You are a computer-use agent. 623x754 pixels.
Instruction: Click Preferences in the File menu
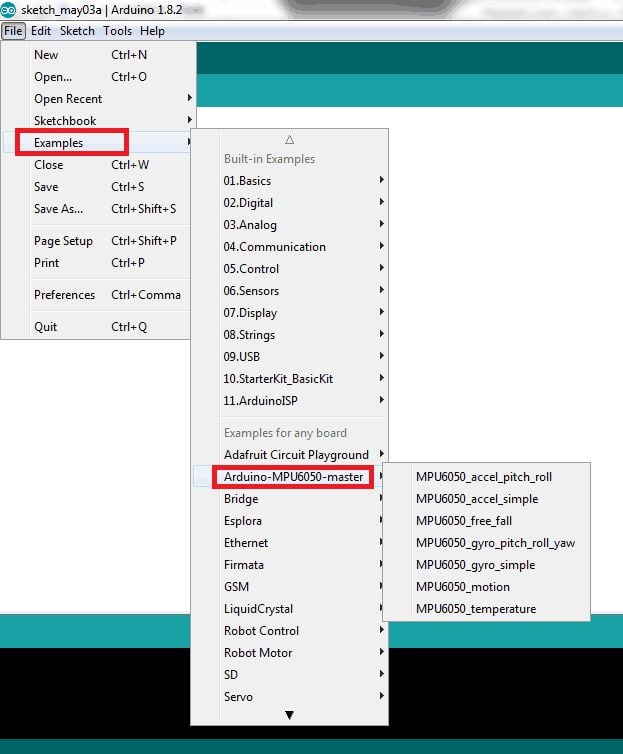pyautogui.click(x=64, y=295)
